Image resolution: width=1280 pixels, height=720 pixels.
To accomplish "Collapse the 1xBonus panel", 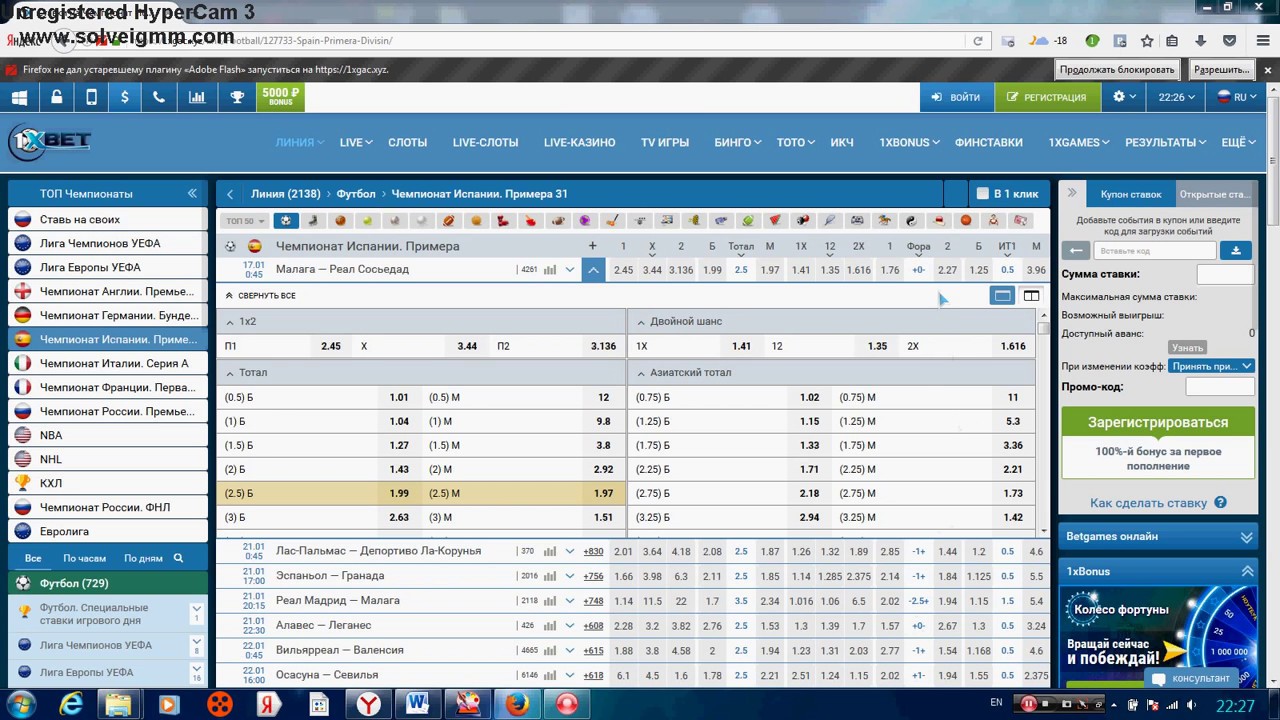I will (1246, 571).
